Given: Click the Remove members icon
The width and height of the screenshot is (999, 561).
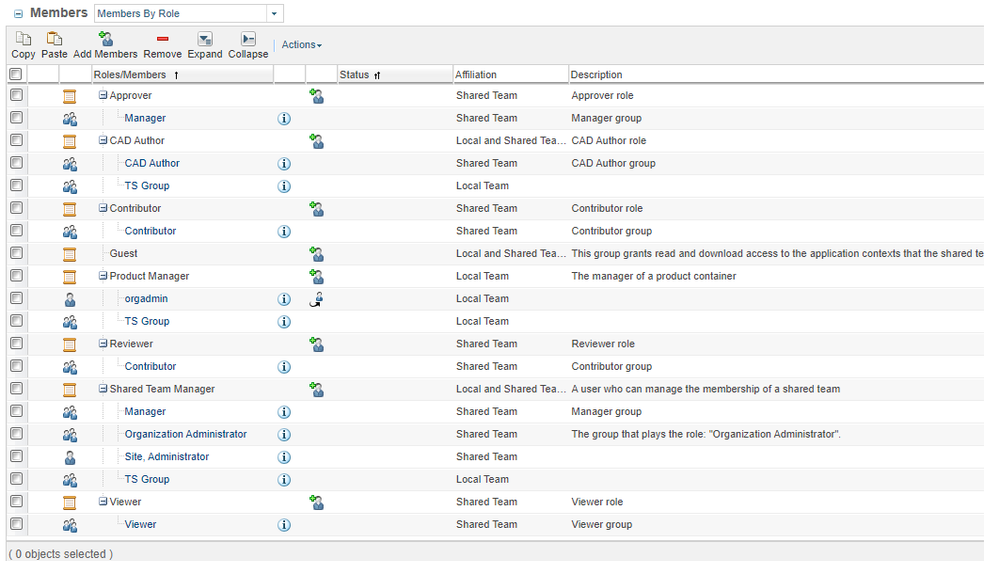Looking at the screenshot, I should tap(162, 39).
